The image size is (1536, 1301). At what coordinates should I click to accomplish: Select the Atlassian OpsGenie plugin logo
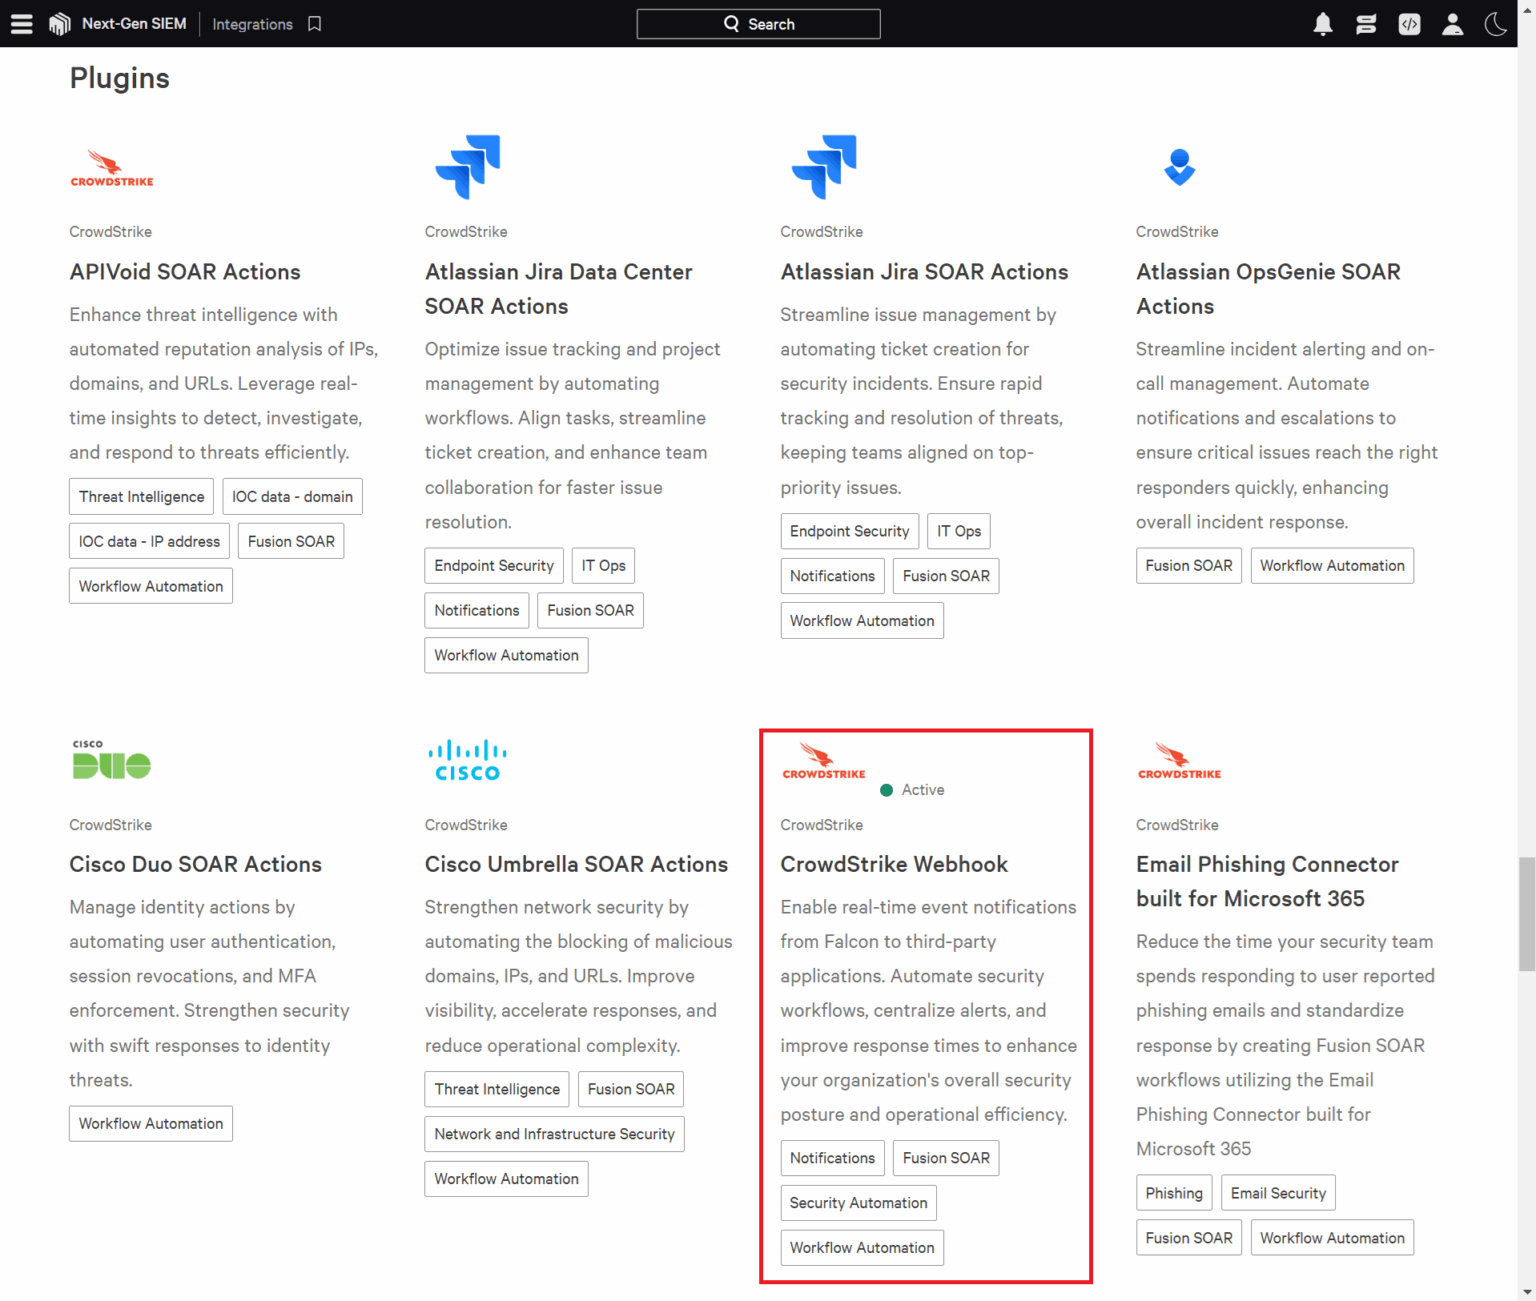coord(1180,167)
